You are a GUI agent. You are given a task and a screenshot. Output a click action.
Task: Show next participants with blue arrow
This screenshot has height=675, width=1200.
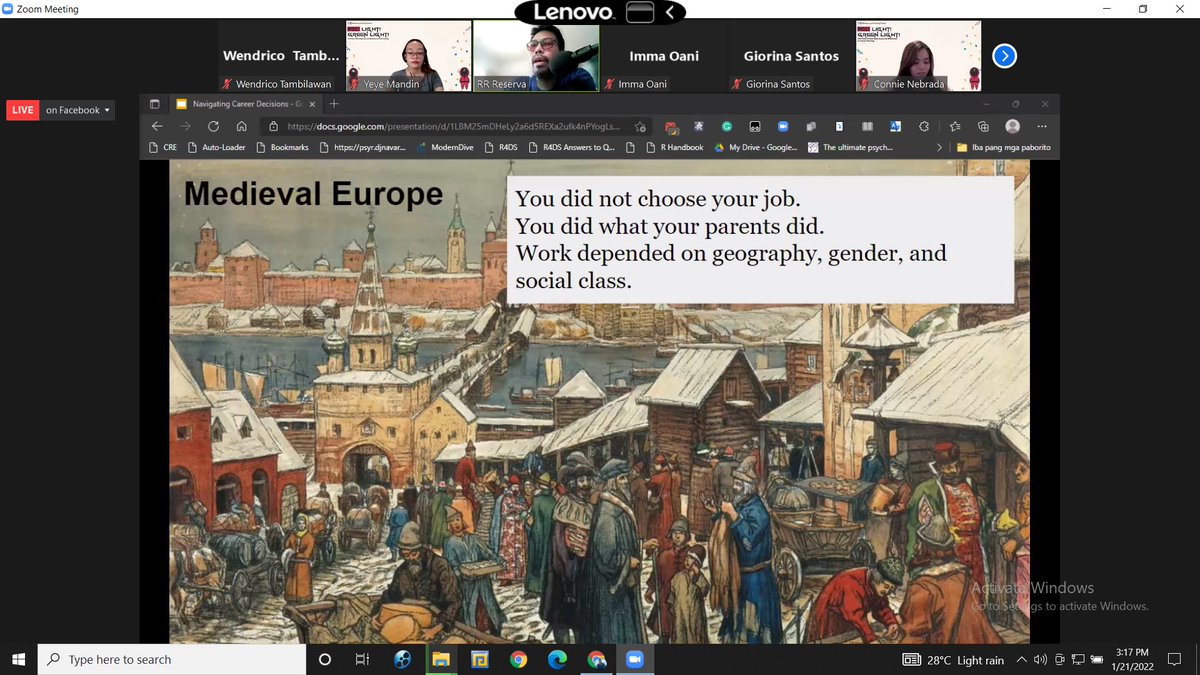pyautogui.click(x=1004, y=56)
